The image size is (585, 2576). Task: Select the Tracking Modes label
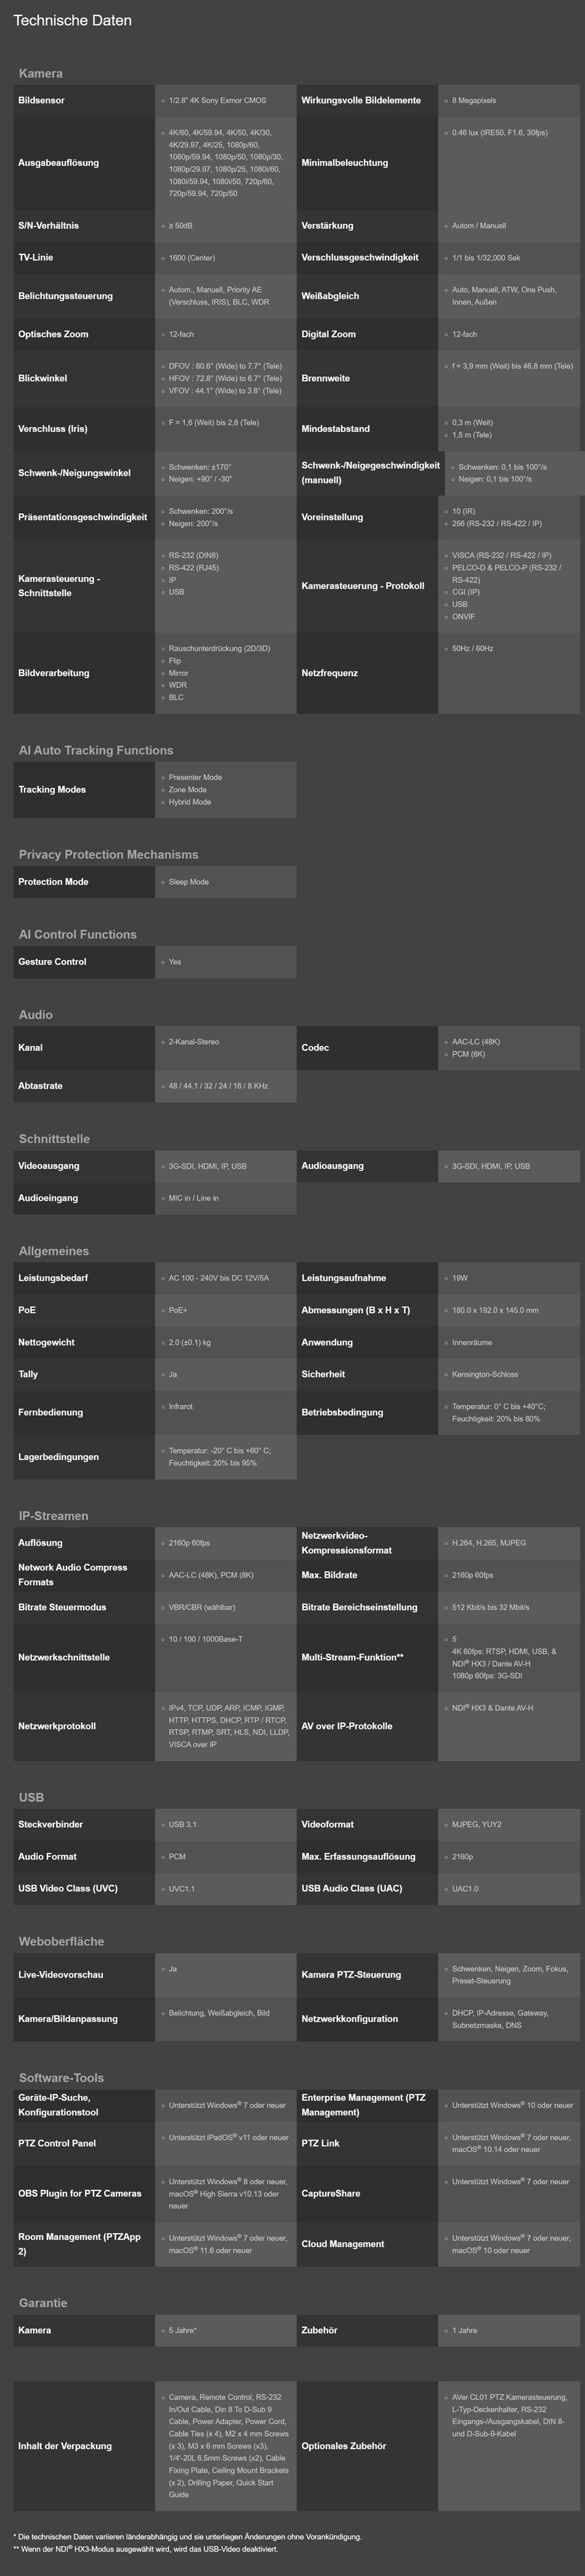[52, 790]
